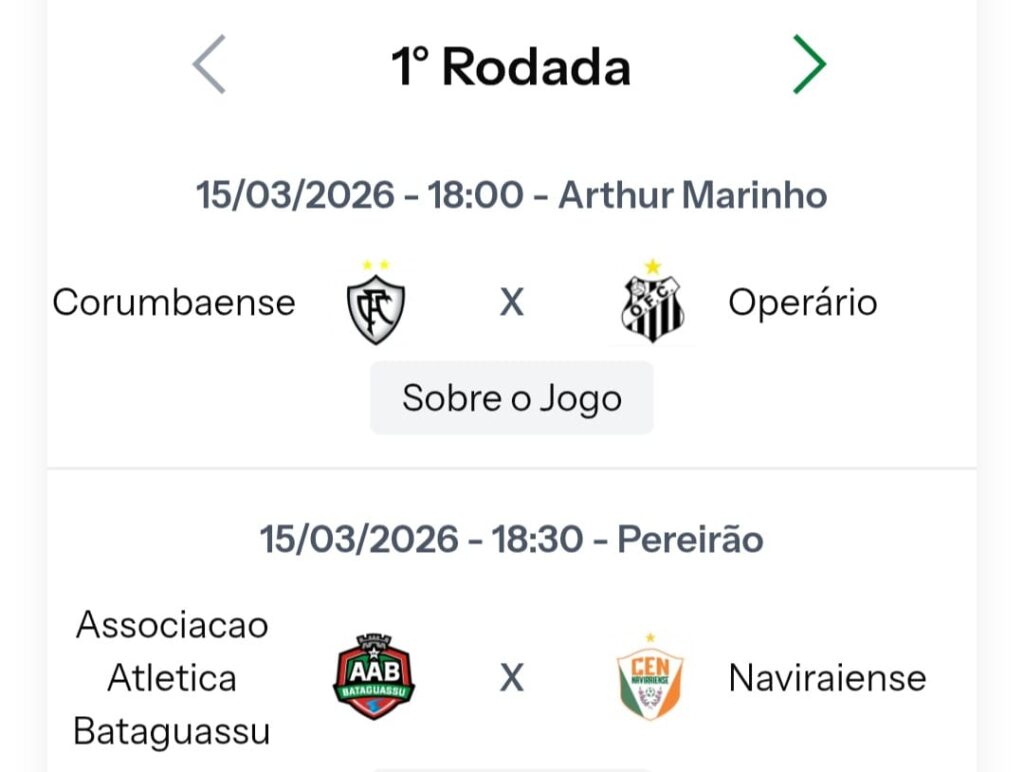The width and height of the screenshot is (1024, 772).
Task: Tap the Corumbaense club crest
Action: (375, 309)
